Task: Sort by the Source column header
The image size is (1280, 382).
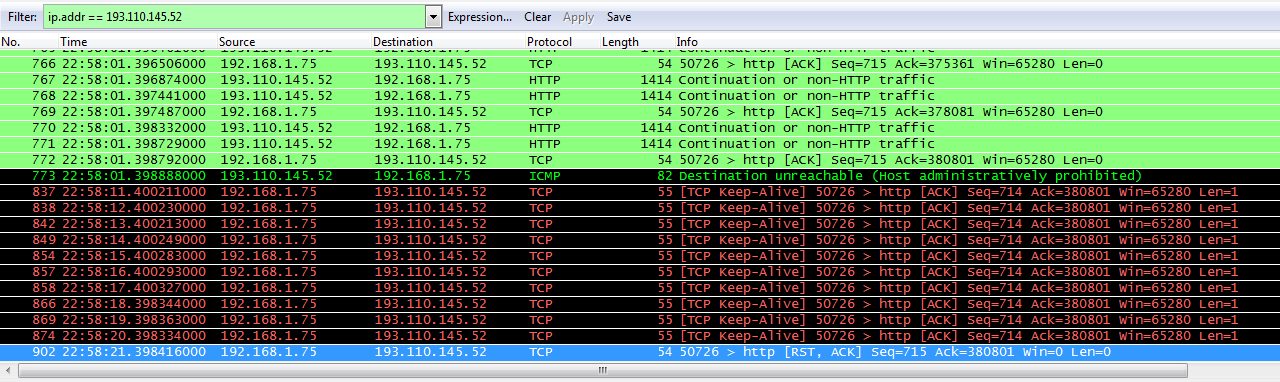Action: click(x=237, y=42)
